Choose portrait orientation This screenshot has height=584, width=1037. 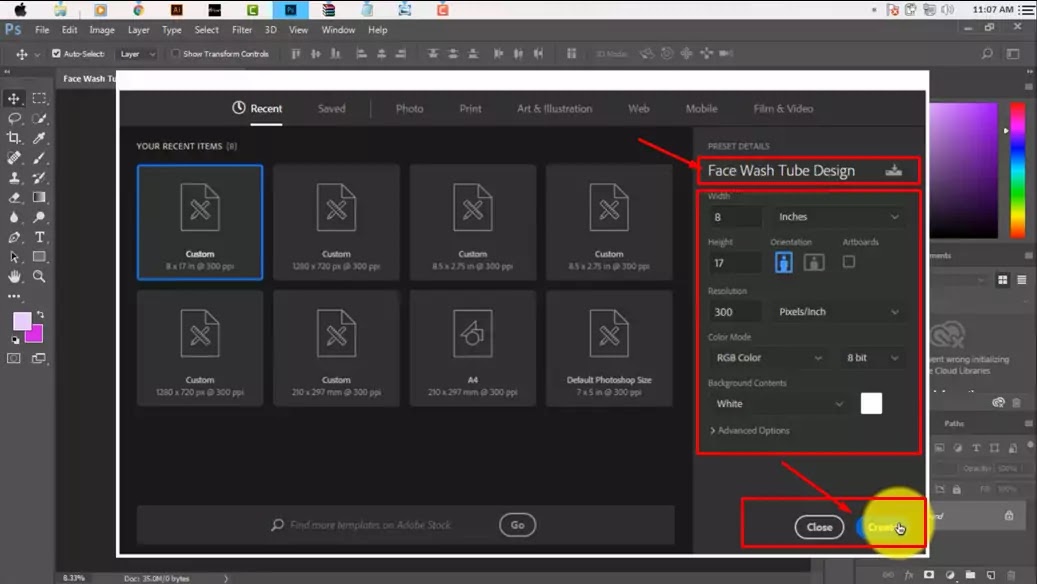tap(784, 263)
